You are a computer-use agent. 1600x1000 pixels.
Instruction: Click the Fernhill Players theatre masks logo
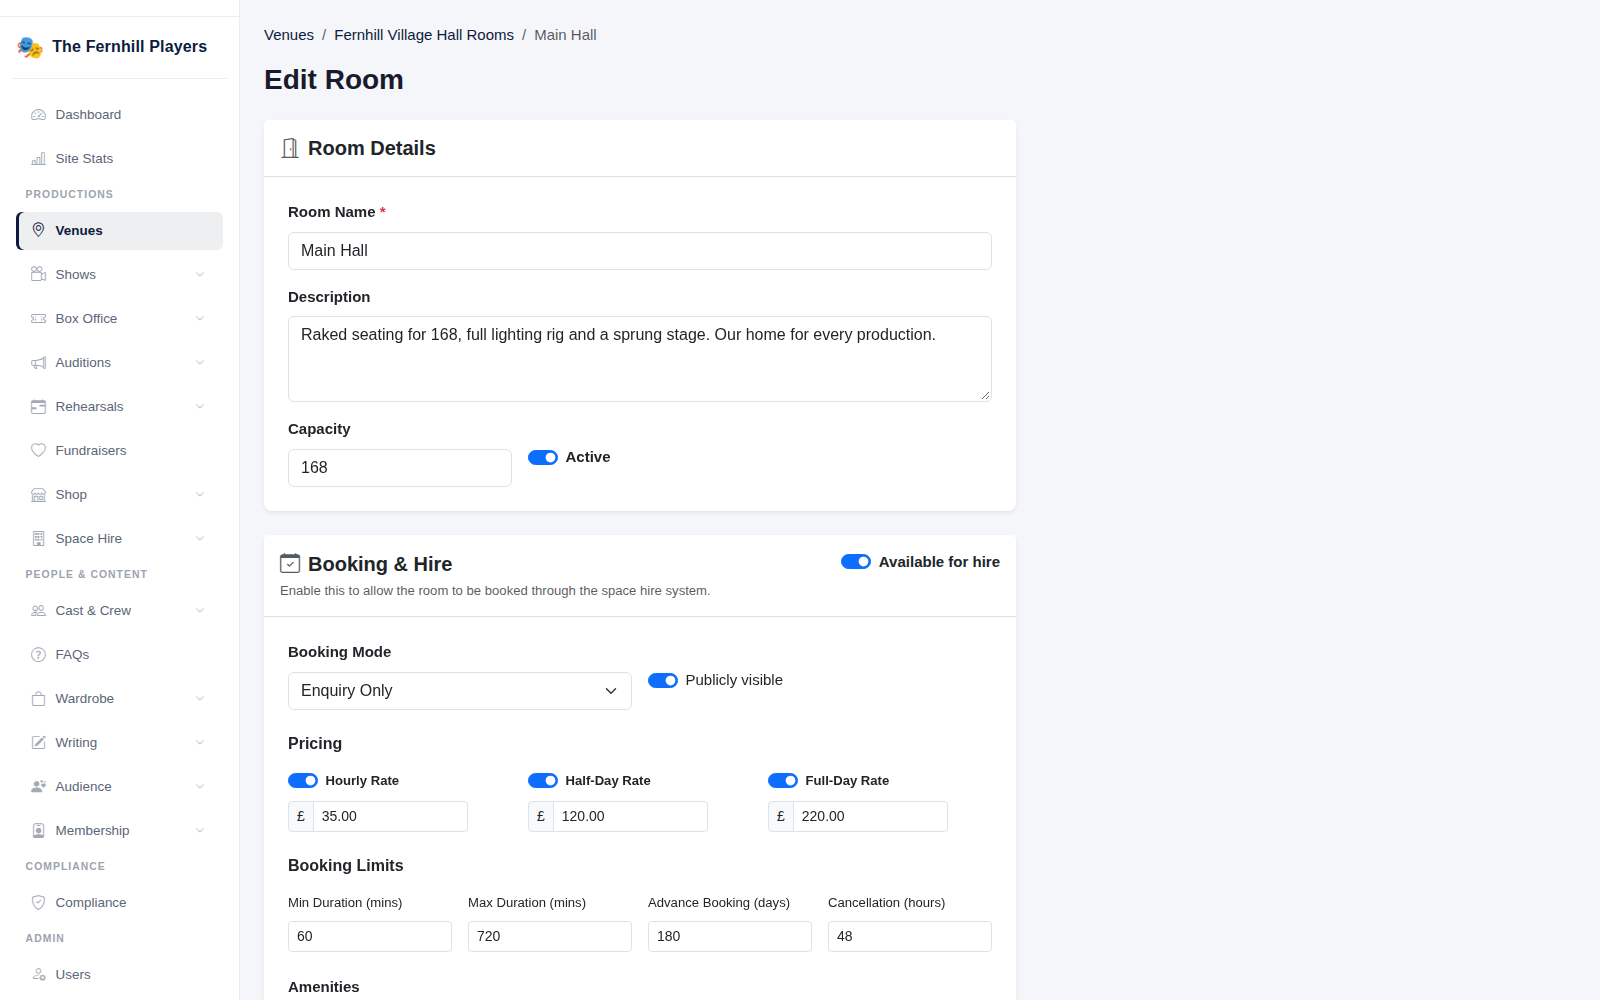coord(30,47)
